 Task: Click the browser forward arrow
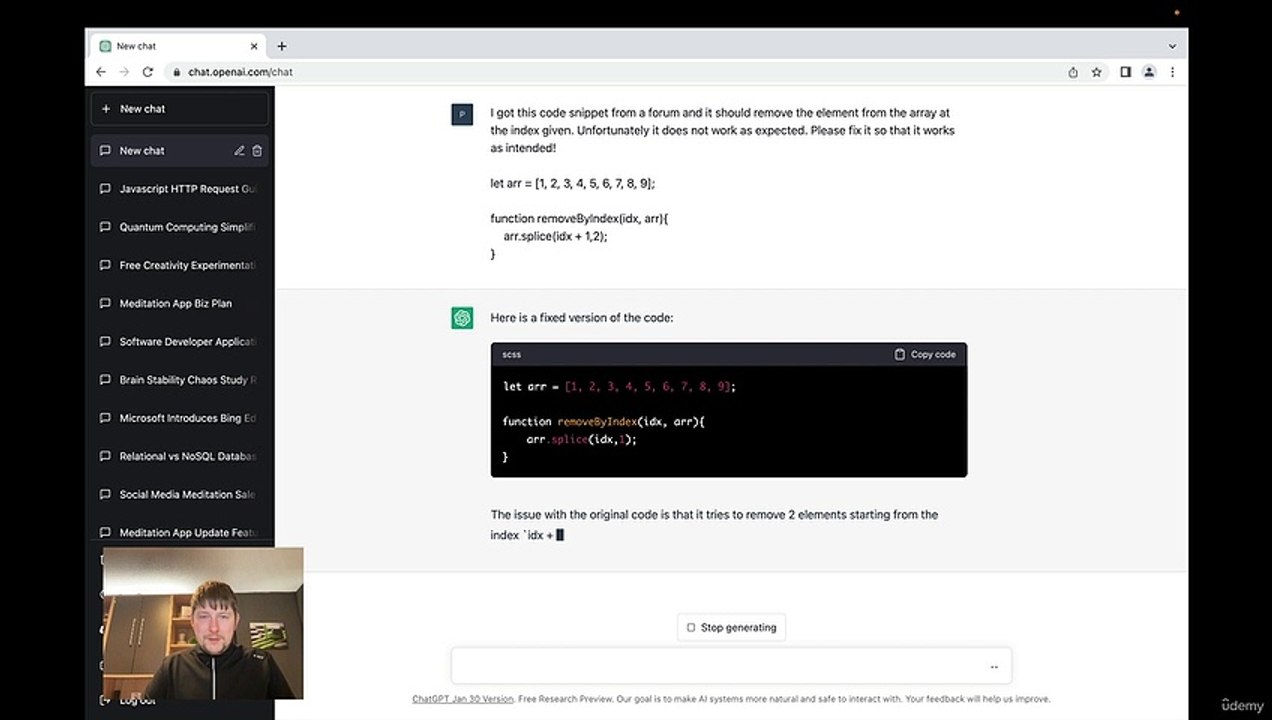coord(124,72)
